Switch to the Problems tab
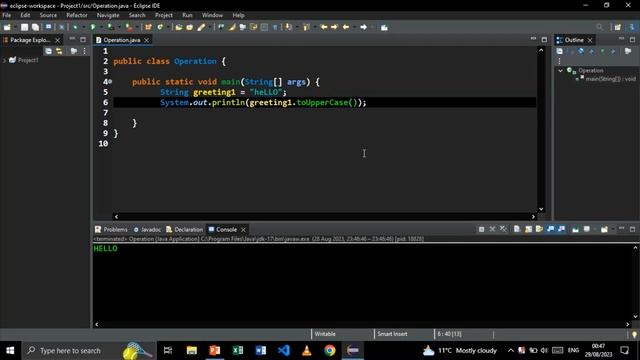The image size is (640, 360). click(111, 229)
